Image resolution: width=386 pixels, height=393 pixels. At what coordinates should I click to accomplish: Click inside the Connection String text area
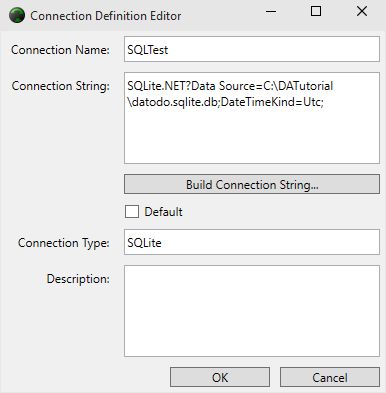[252, 118]
